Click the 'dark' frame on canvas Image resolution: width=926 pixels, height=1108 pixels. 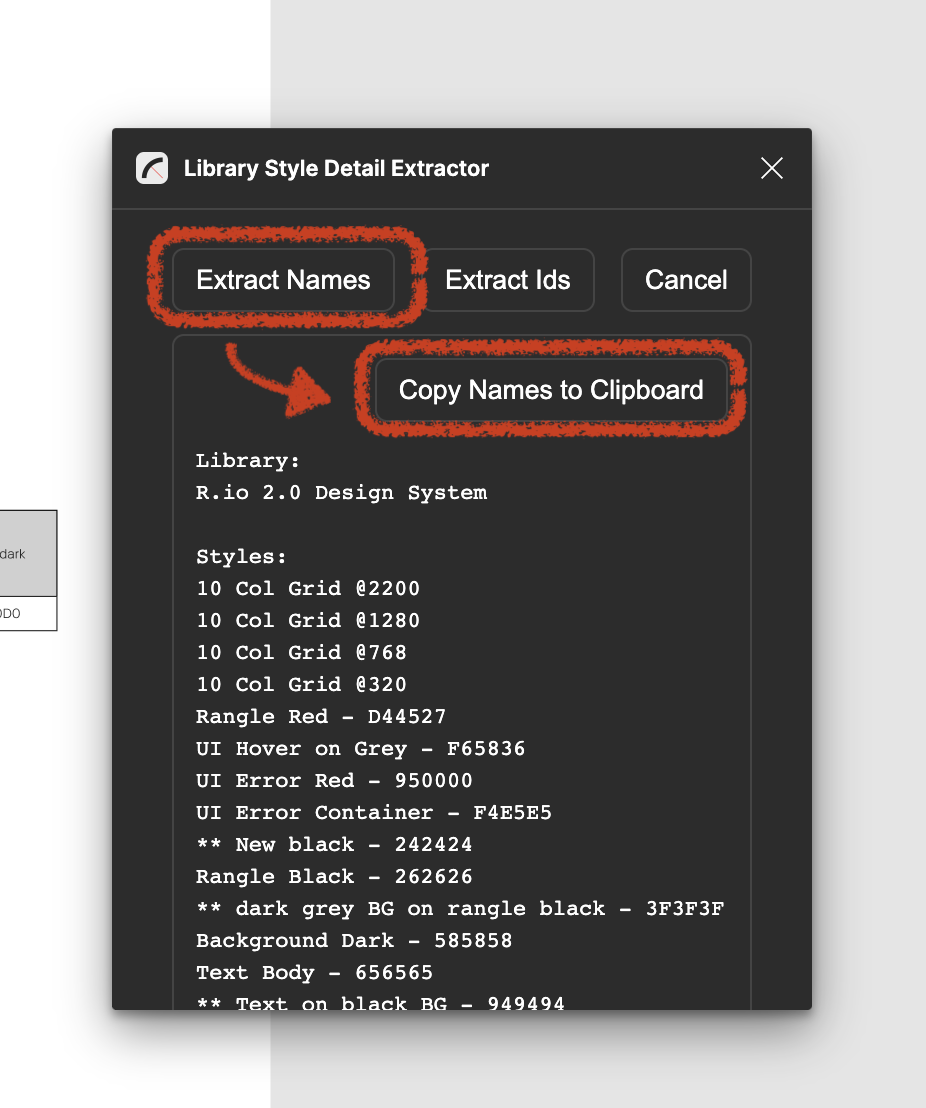(x=27, y=553)
